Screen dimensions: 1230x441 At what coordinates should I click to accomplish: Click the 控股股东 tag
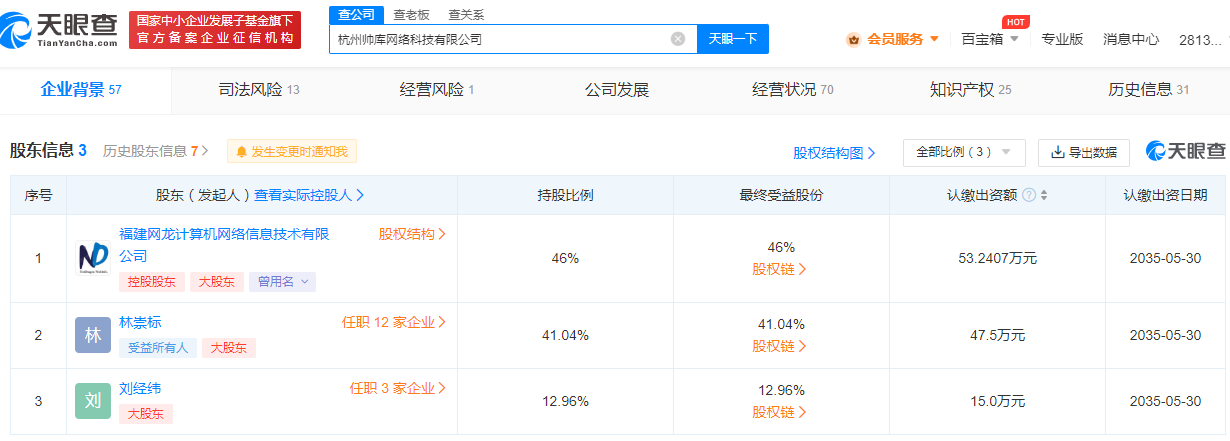(x=151, y=282)
